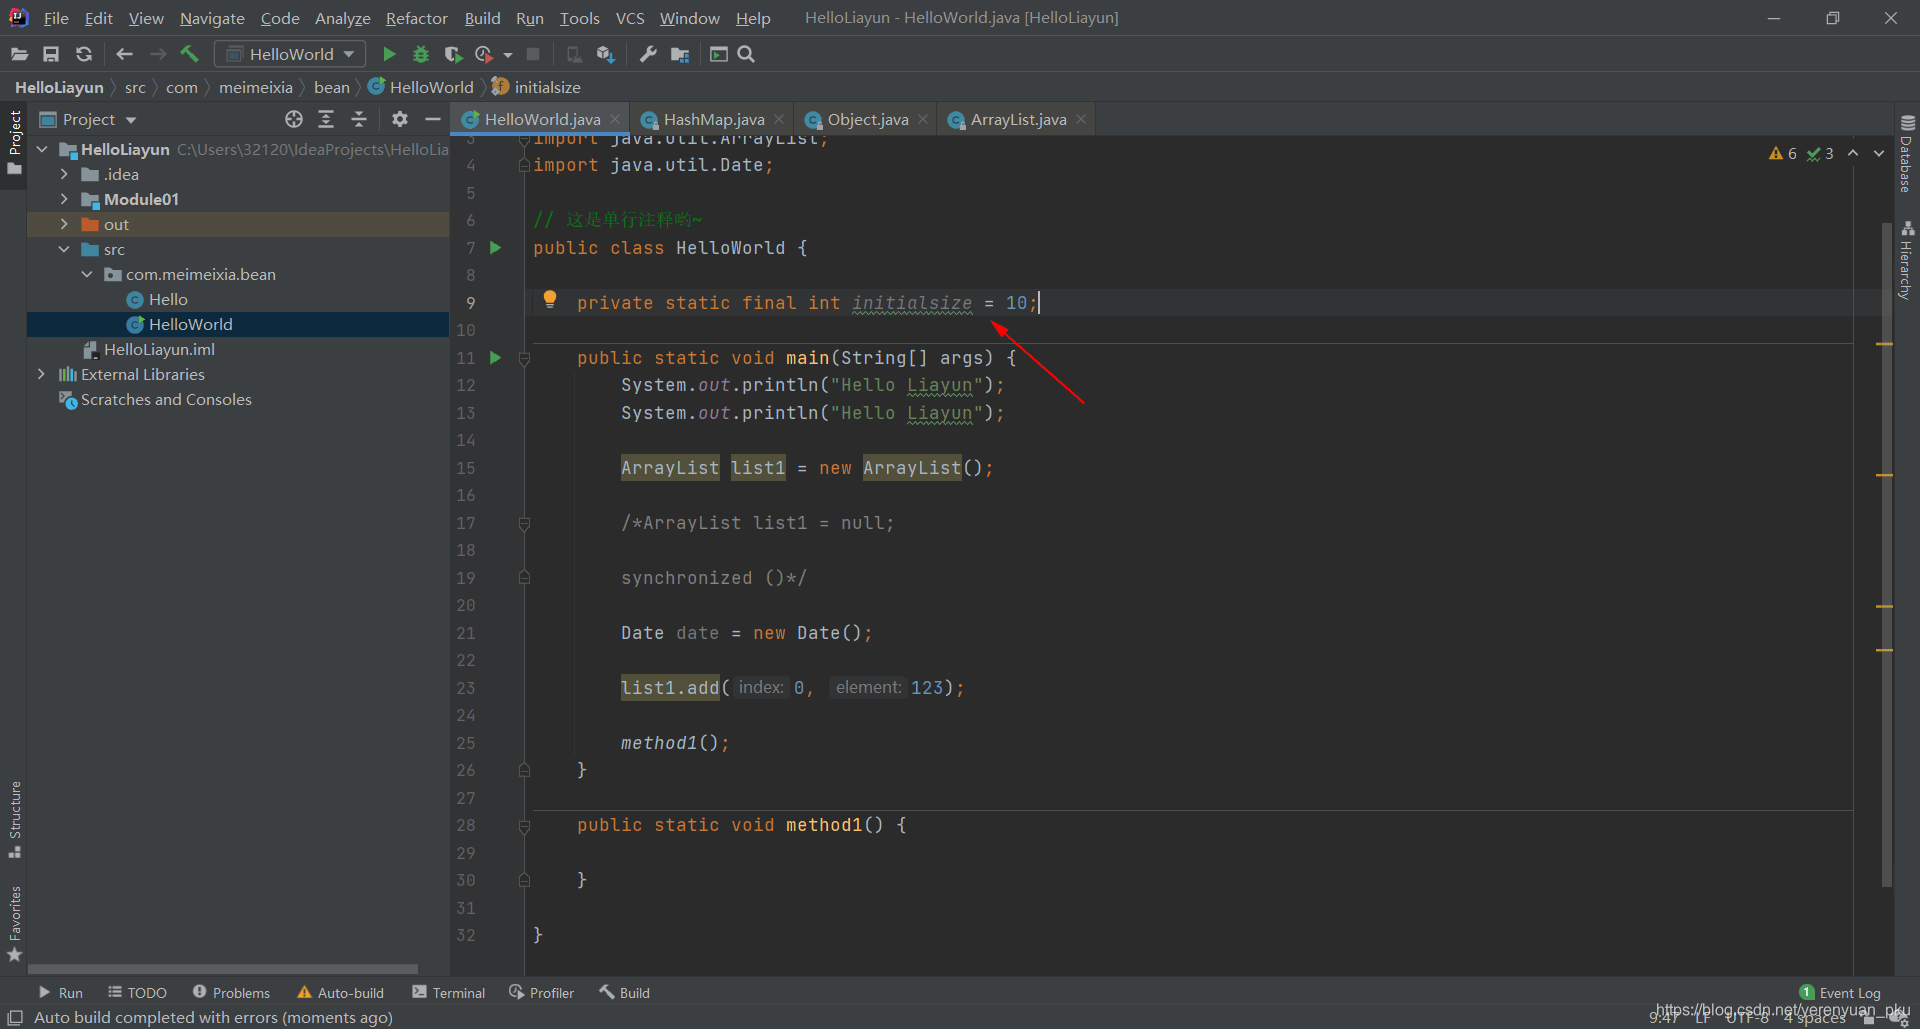Hide the Project panel with minus icon

(432, 119)
